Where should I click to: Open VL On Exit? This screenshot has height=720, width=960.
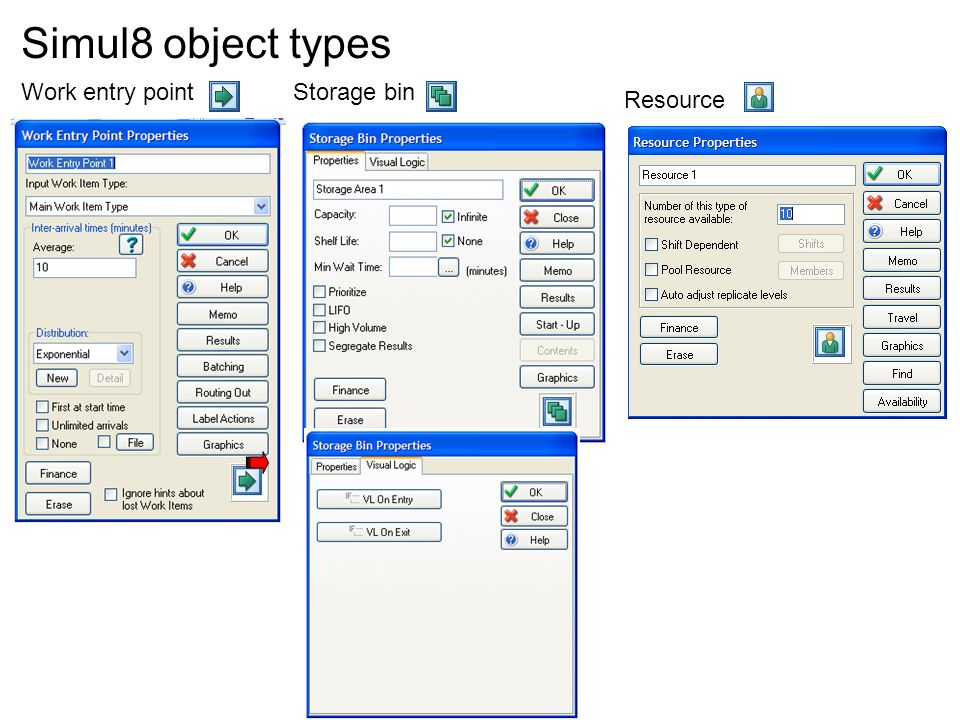(379, 532)
